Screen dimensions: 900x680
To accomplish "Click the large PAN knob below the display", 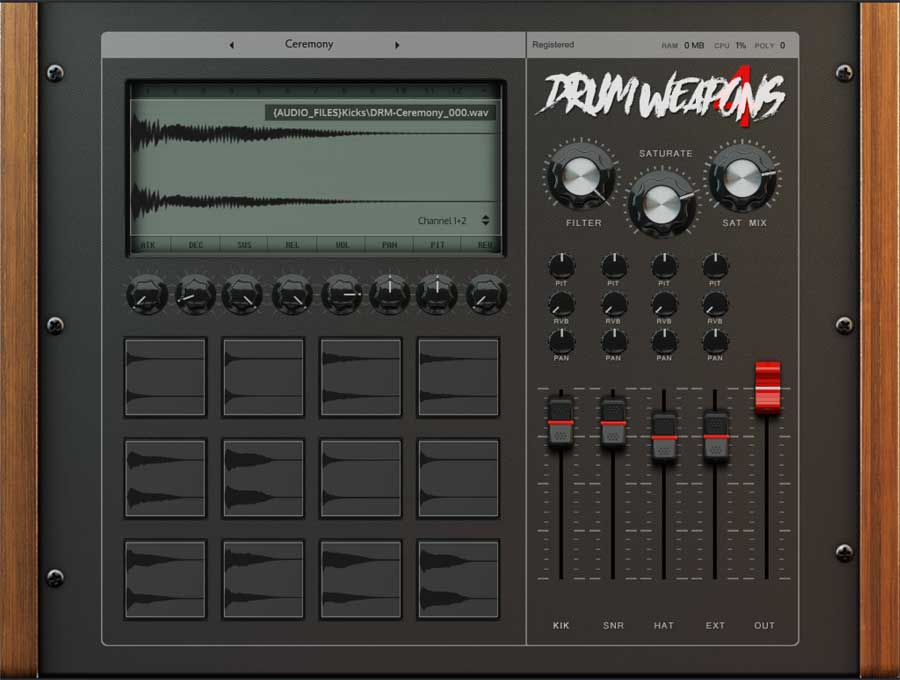I will pyautogui.click(x=389, y=294).
